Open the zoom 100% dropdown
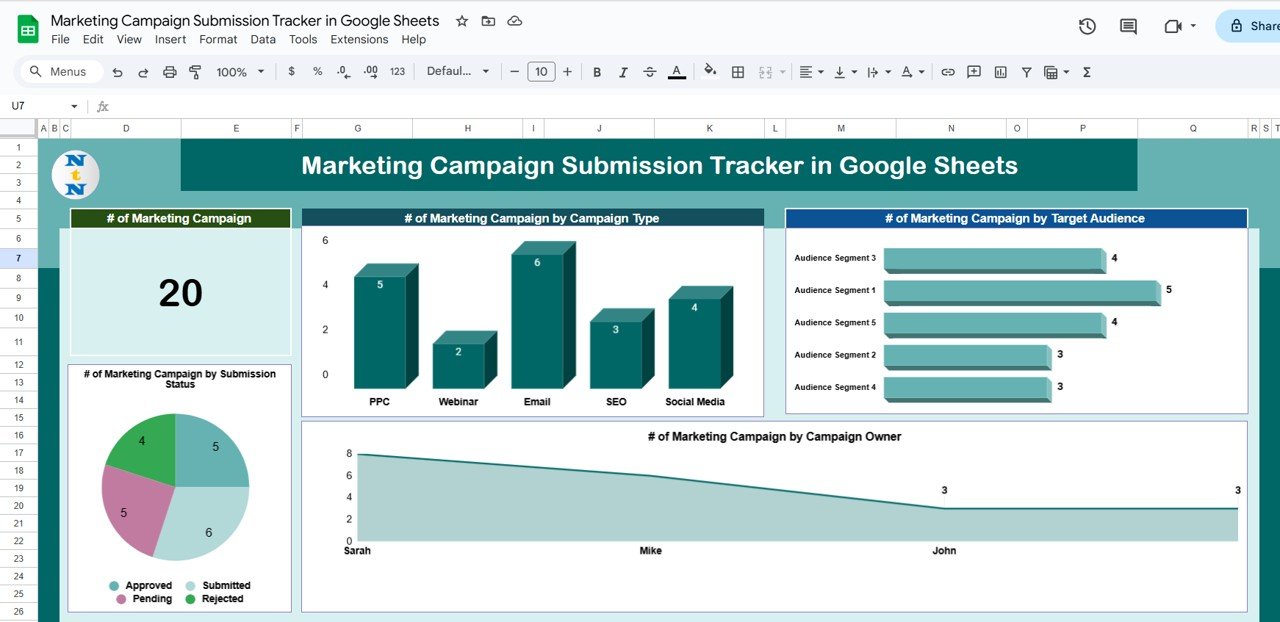 click(x=240, y=72)
